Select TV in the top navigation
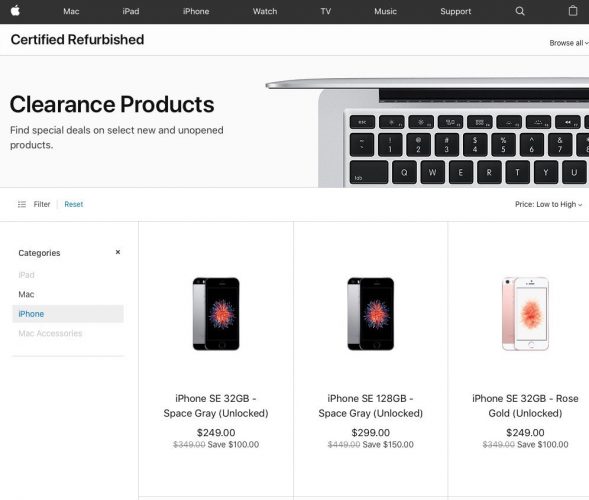This screenshot has height=500, width=589. point(326,11)
